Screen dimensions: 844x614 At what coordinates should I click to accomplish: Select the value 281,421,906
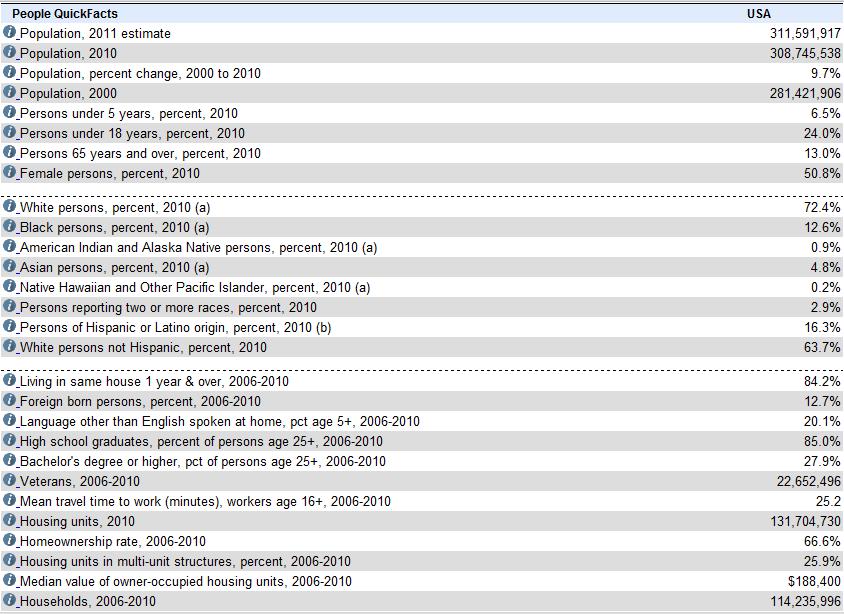tap(805, 93)
